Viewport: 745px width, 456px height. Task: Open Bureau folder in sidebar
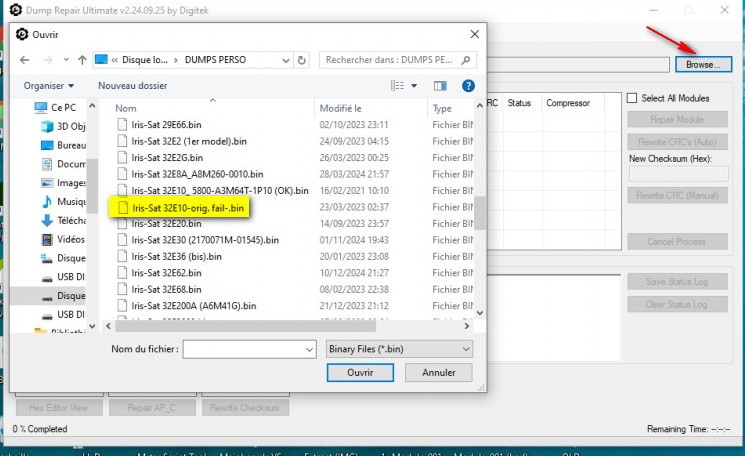(64, 145)
